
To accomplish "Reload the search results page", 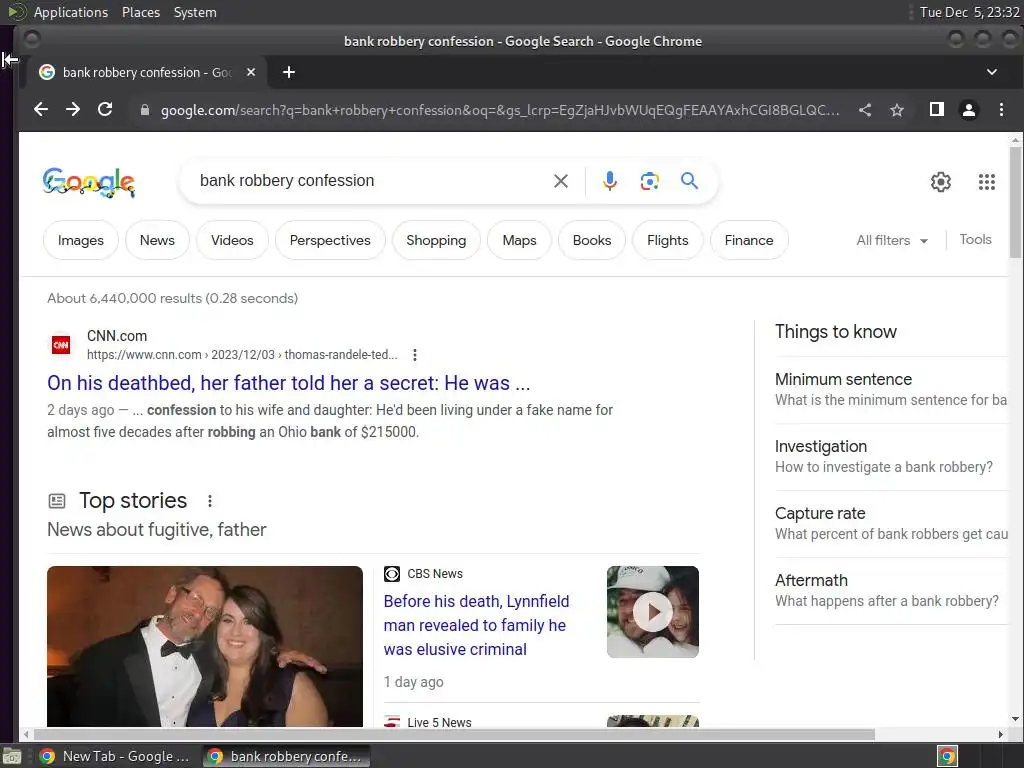I will tap(104, 109).
